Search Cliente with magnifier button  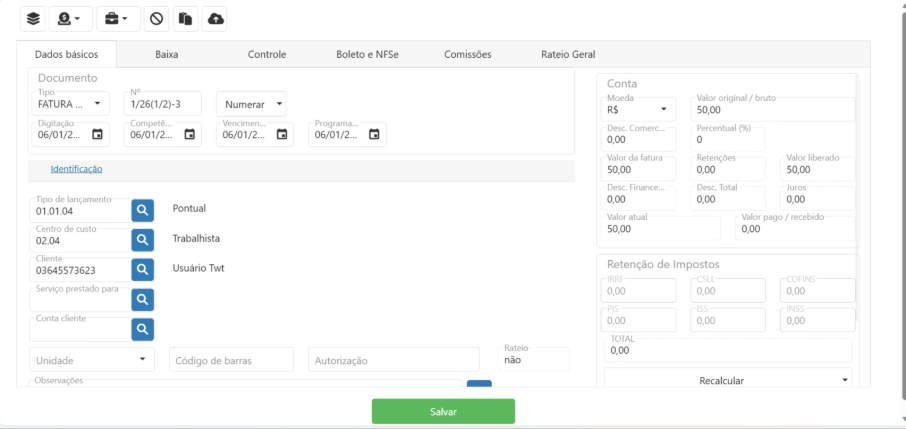coord(142,269)
